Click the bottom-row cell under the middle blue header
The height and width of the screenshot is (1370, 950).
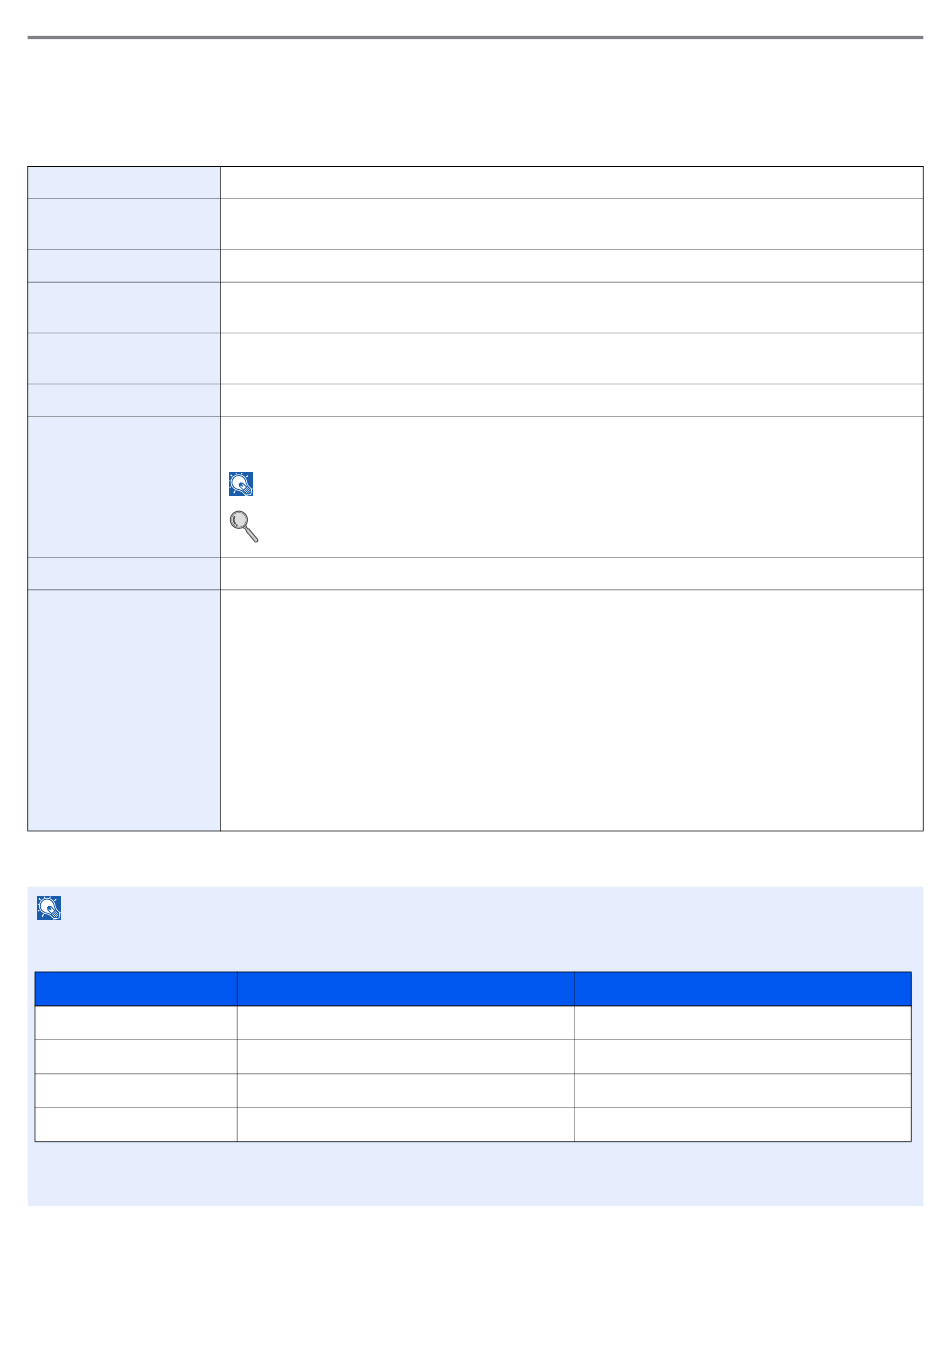[x=405, y=1124]
